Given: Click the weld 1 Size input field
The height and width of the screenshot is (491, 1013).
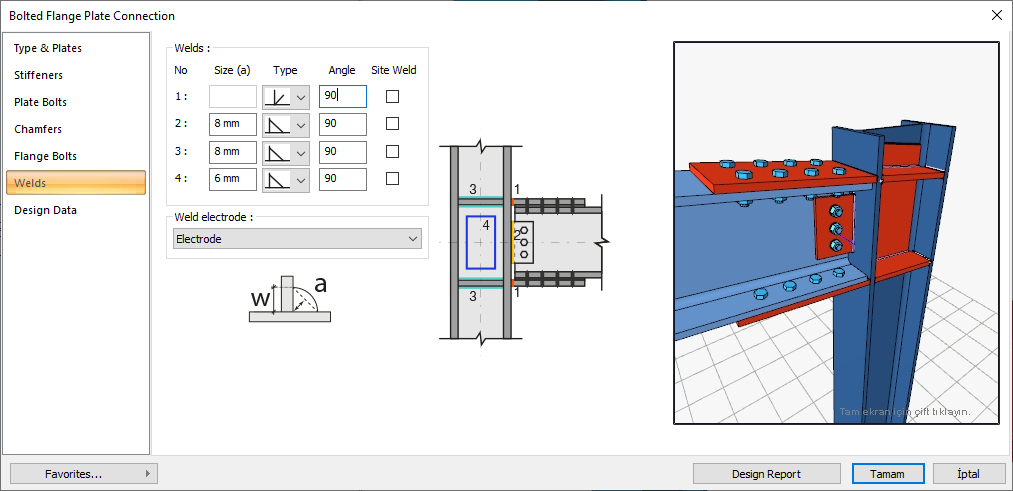Looking at the screenshot, I should [233, 97].
